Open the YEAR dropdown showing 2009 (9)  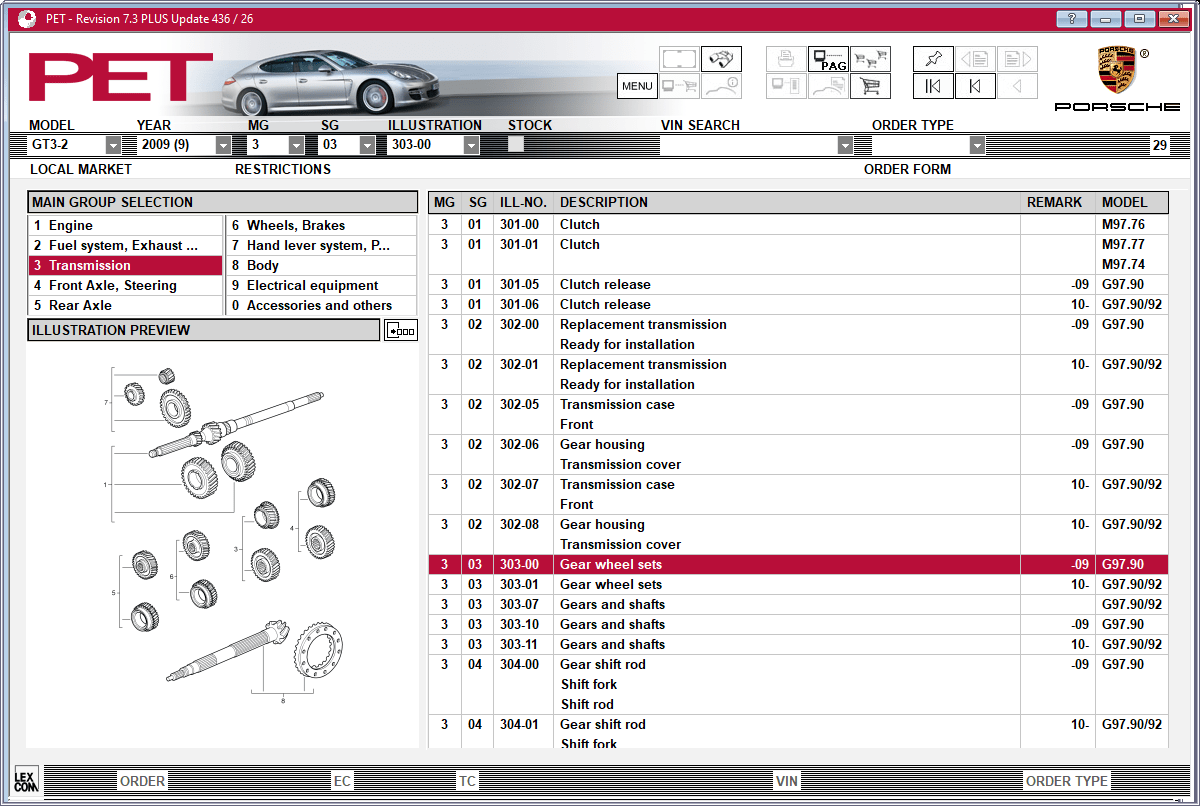pyautogui.click(x=223, y=145)
